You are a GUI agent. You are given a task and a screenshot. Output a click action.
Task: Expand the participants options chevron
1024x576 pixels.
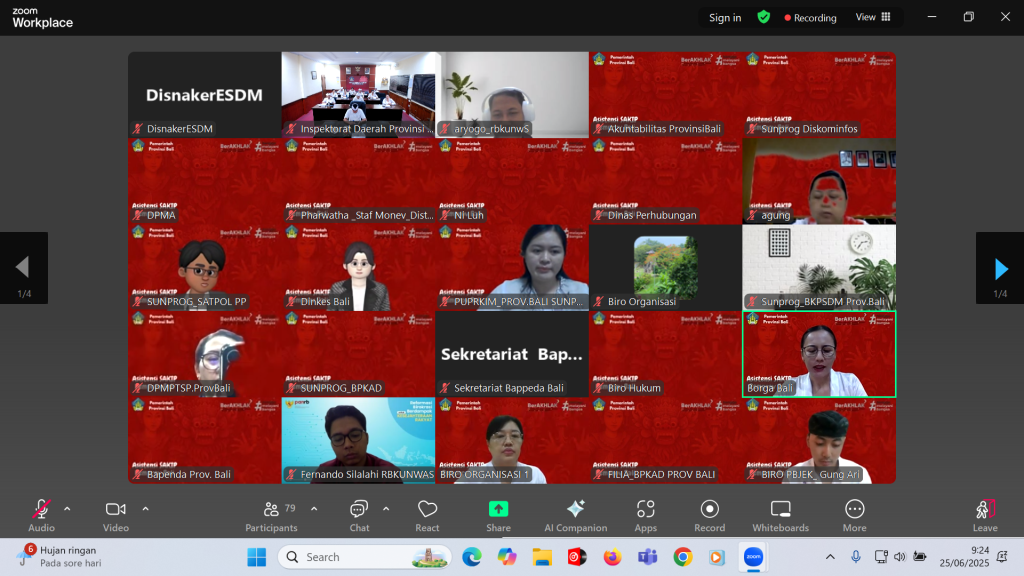[x=314, y=508]
